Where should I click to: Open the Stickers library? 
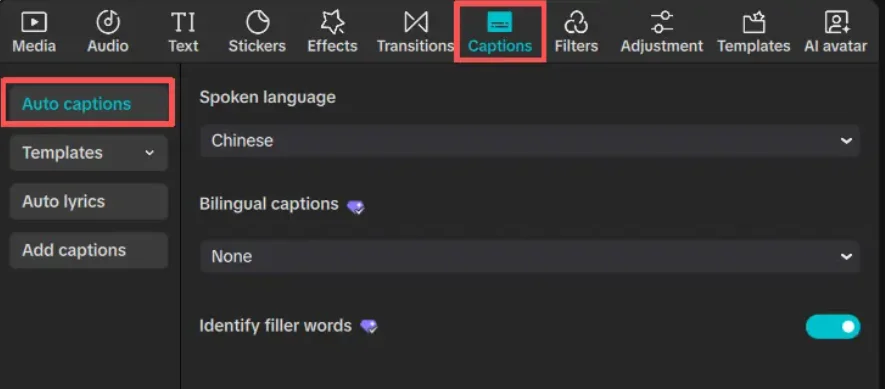click(x=257, y=32)
